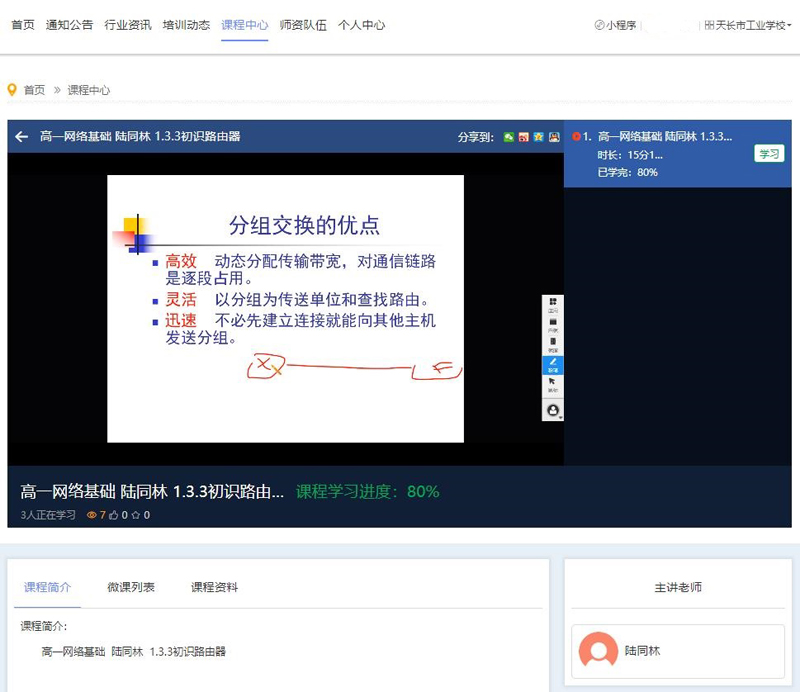Select the blue pen tool in video toolbar
The width and height of the screenshot is (800, 692).
553,363
